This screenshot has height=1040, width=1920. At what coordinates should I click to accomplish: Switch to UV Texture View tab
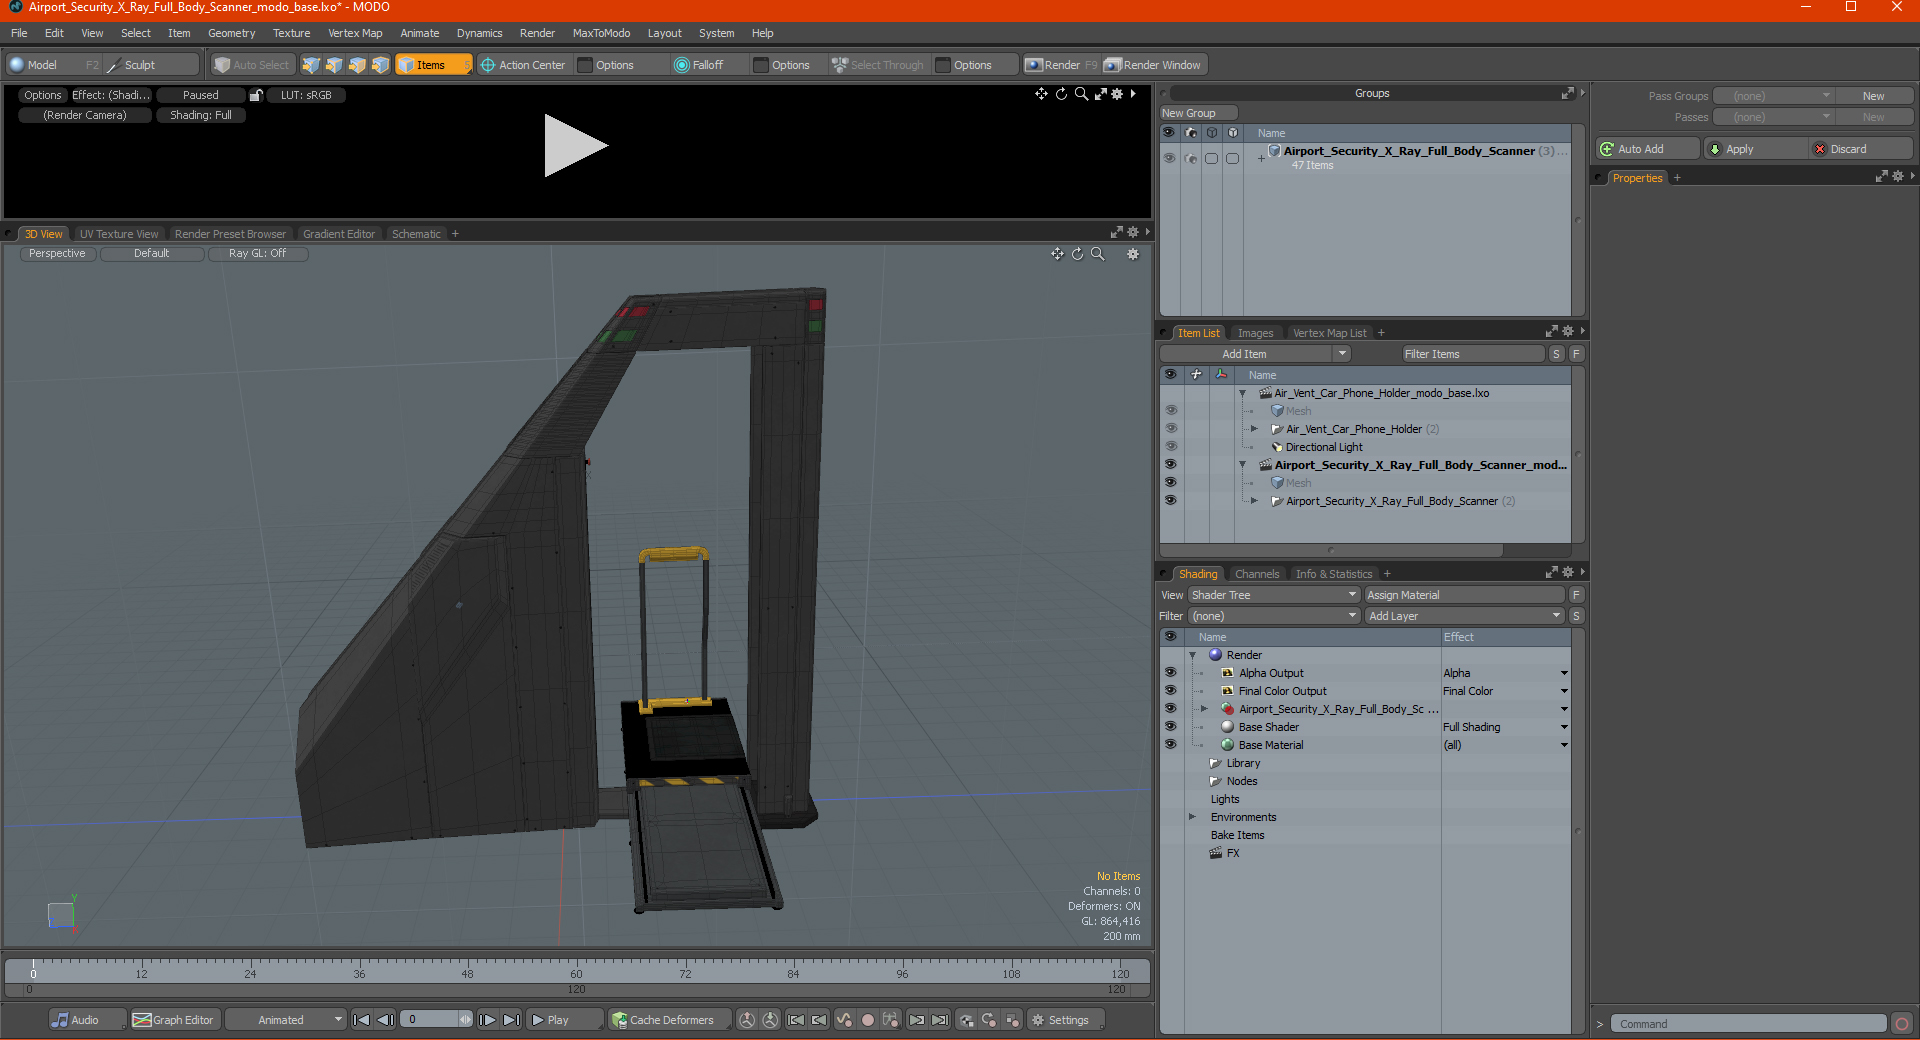pyautogui.click(x=119, y=234)
